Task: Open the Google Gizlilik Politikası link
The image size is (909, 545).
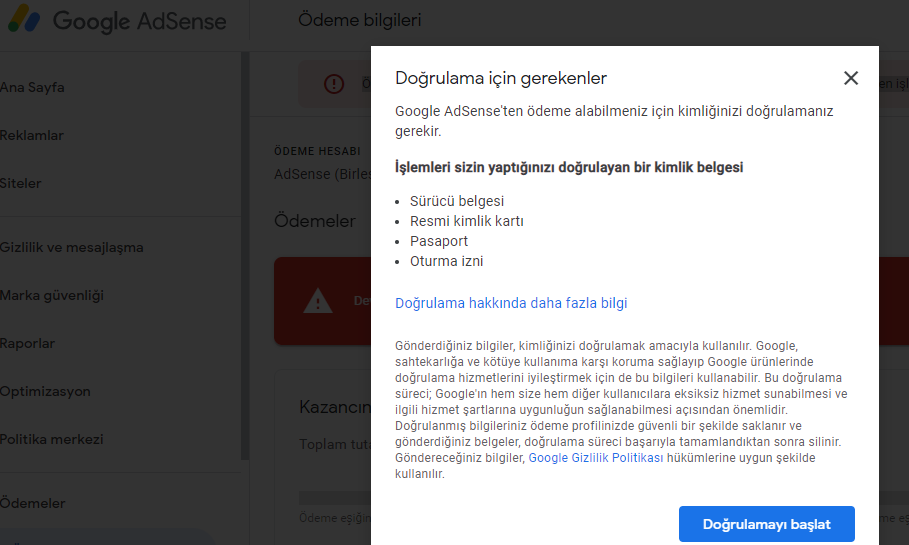Action: point(595,458)
